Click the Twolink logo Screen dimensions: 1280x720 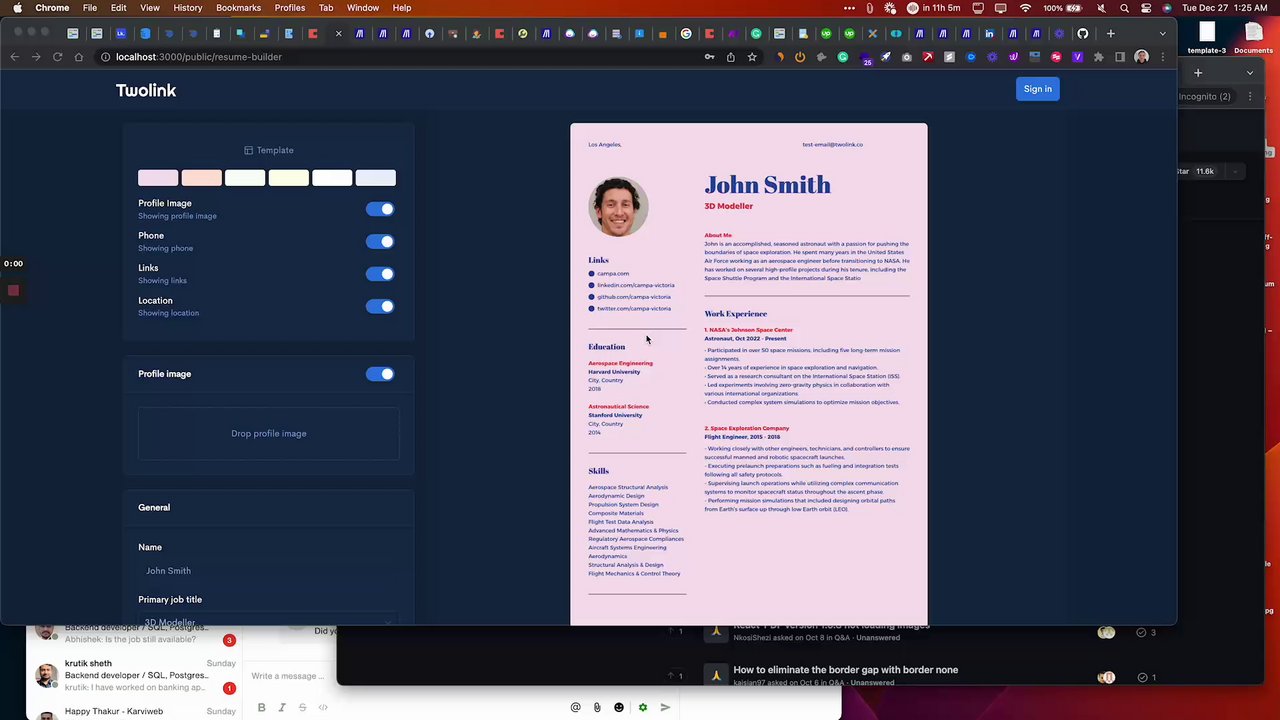pyautogui.click(x=146, y=90)
